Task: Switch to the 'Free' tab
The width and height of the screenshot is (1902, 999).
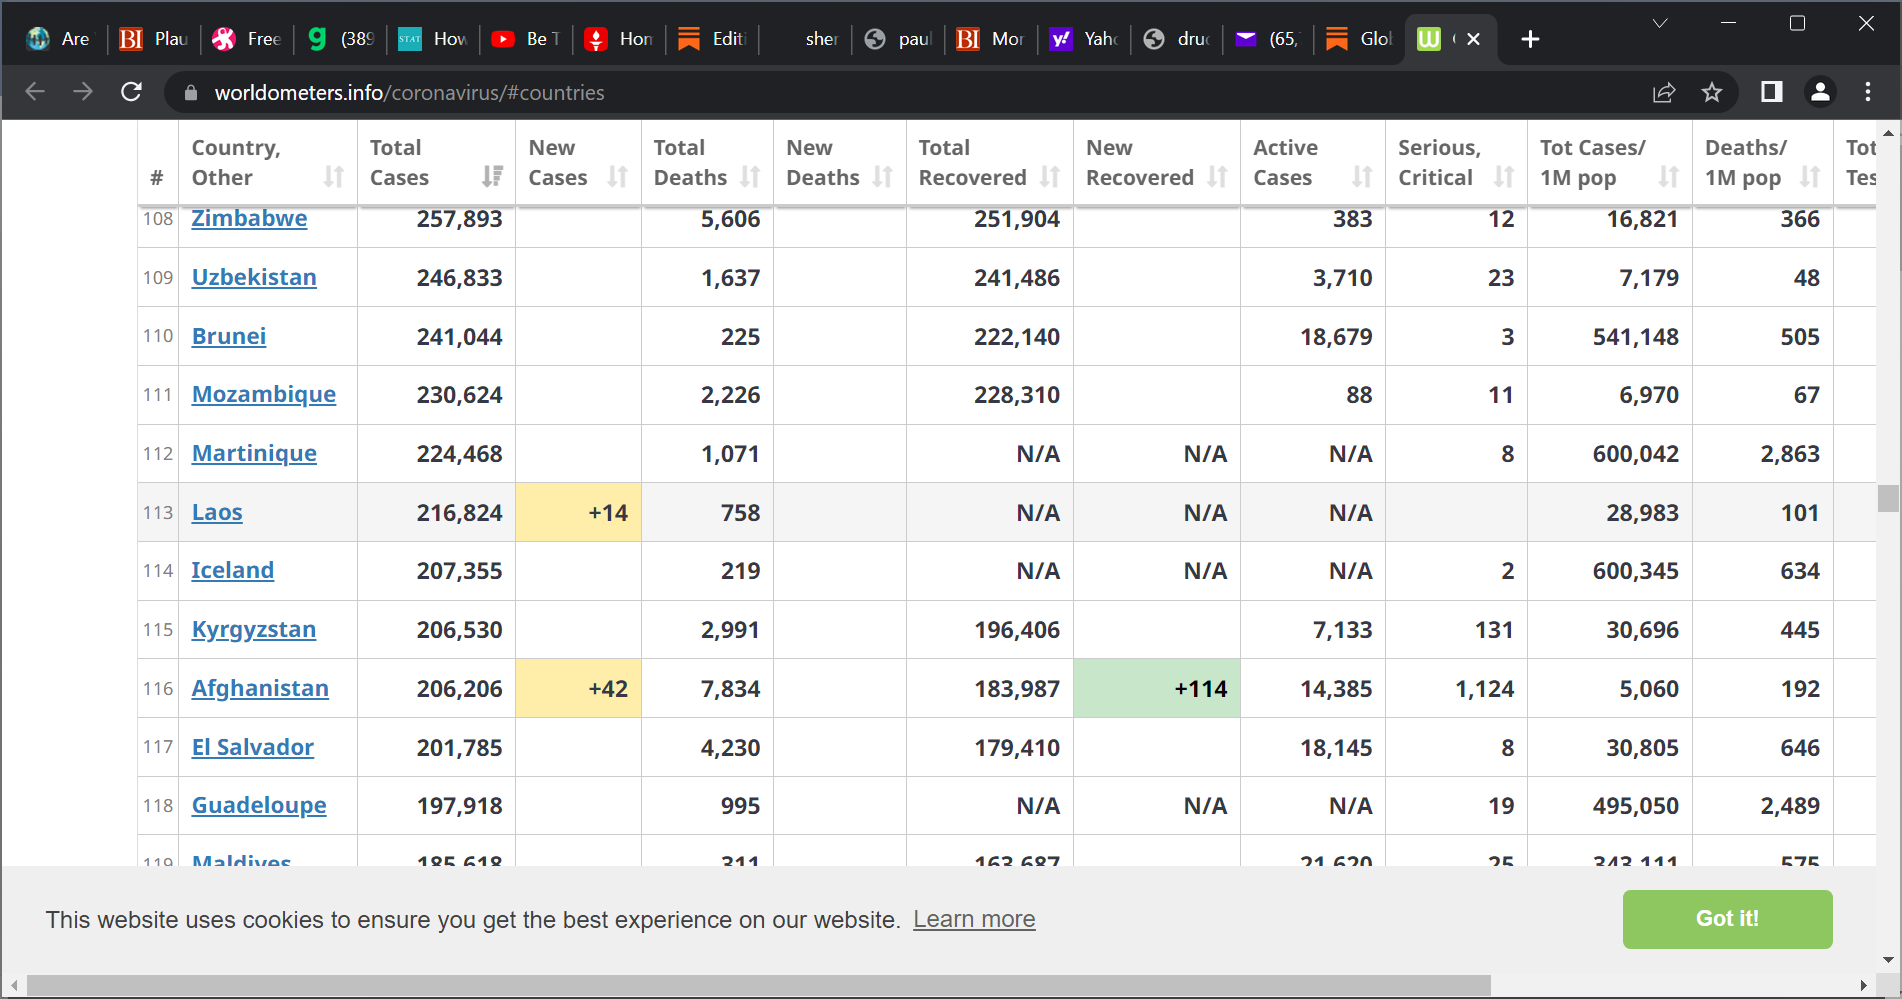Action: [x=247, y=39]
